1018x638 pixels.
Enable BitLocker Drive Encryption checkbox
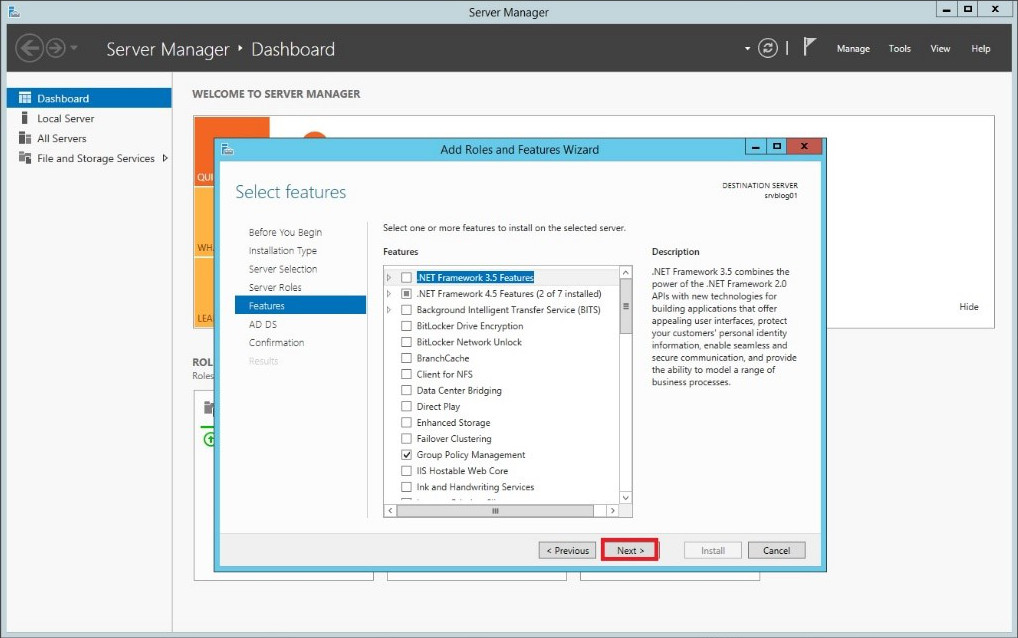[406, 326]
